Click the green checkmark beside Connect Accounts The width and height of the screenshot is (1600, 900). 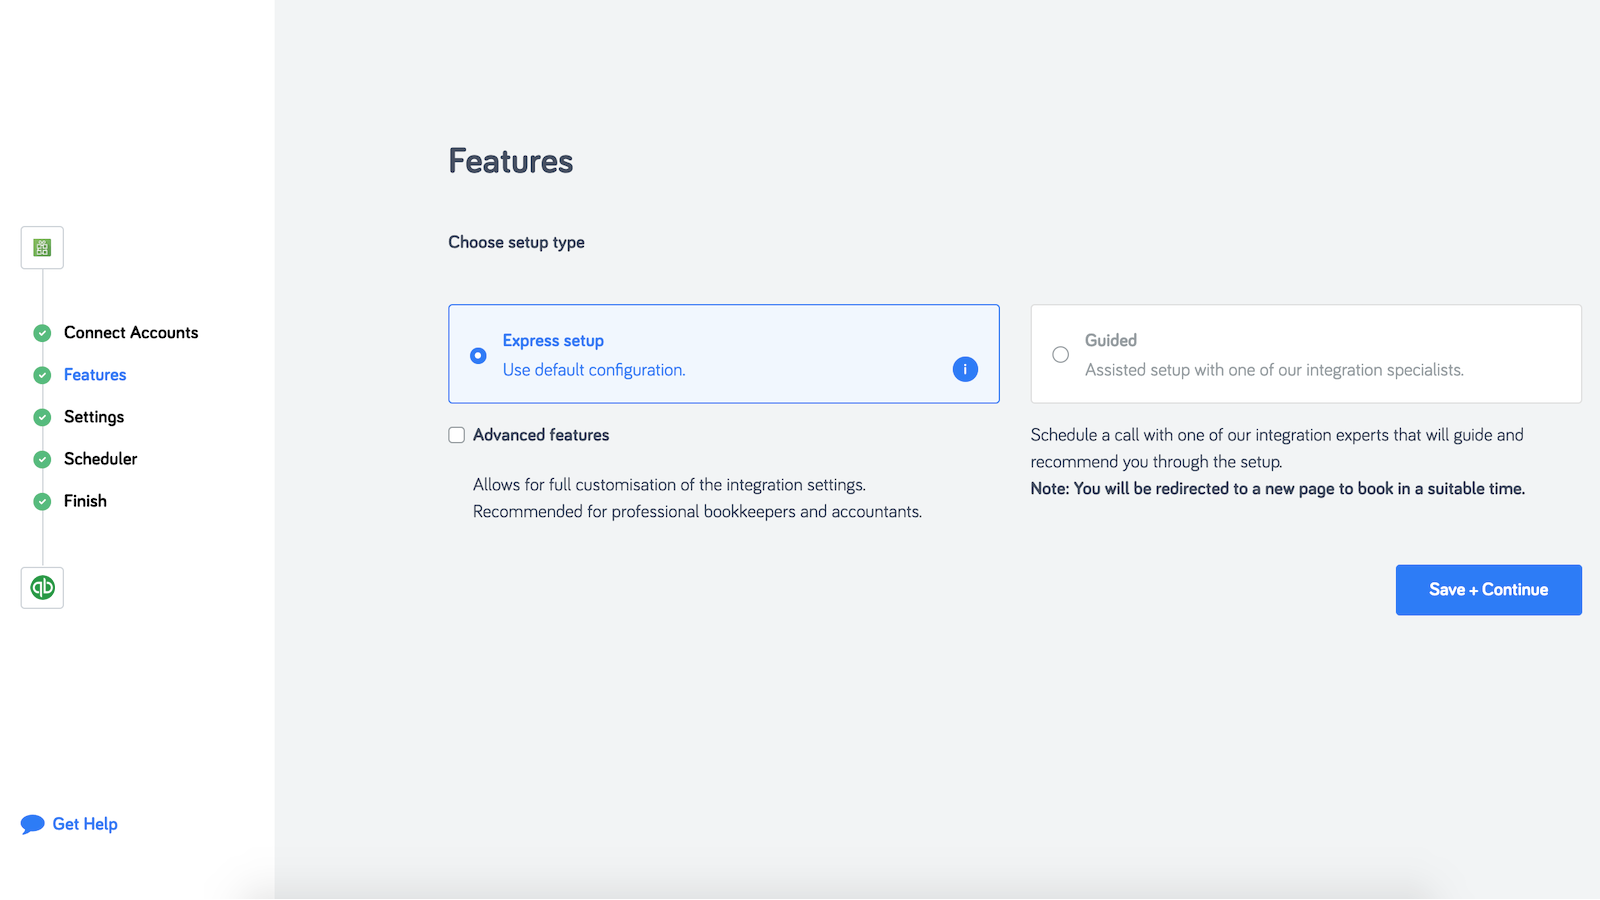[41, 332]
